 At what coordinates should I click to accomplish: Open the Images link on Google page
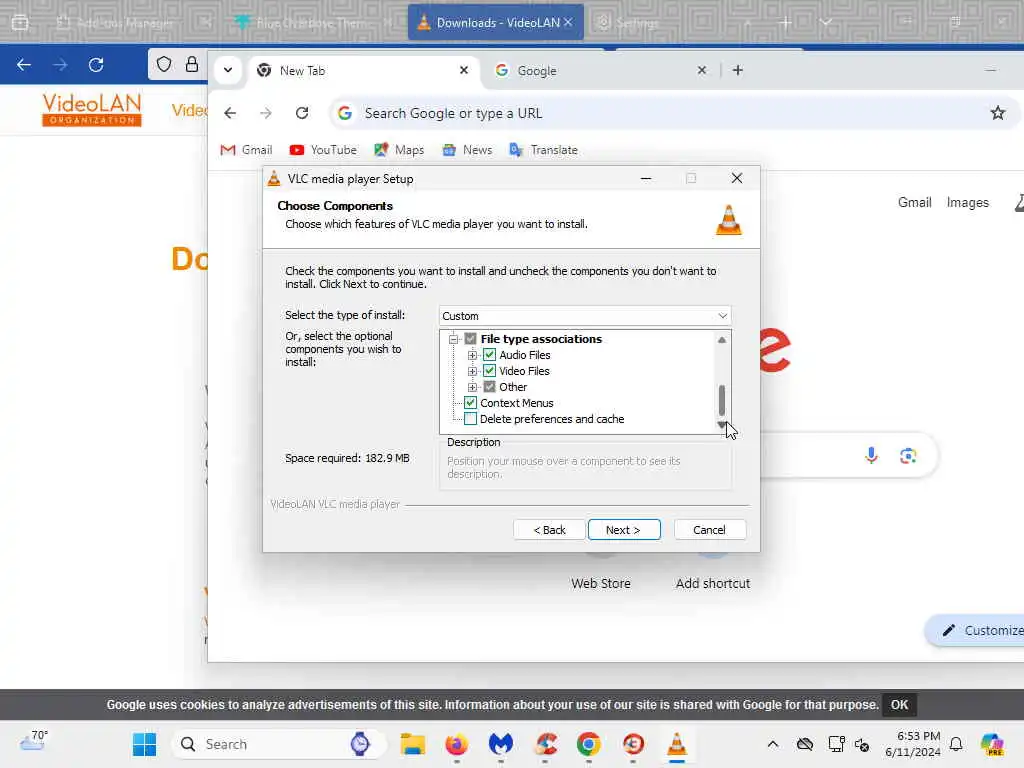967,202
